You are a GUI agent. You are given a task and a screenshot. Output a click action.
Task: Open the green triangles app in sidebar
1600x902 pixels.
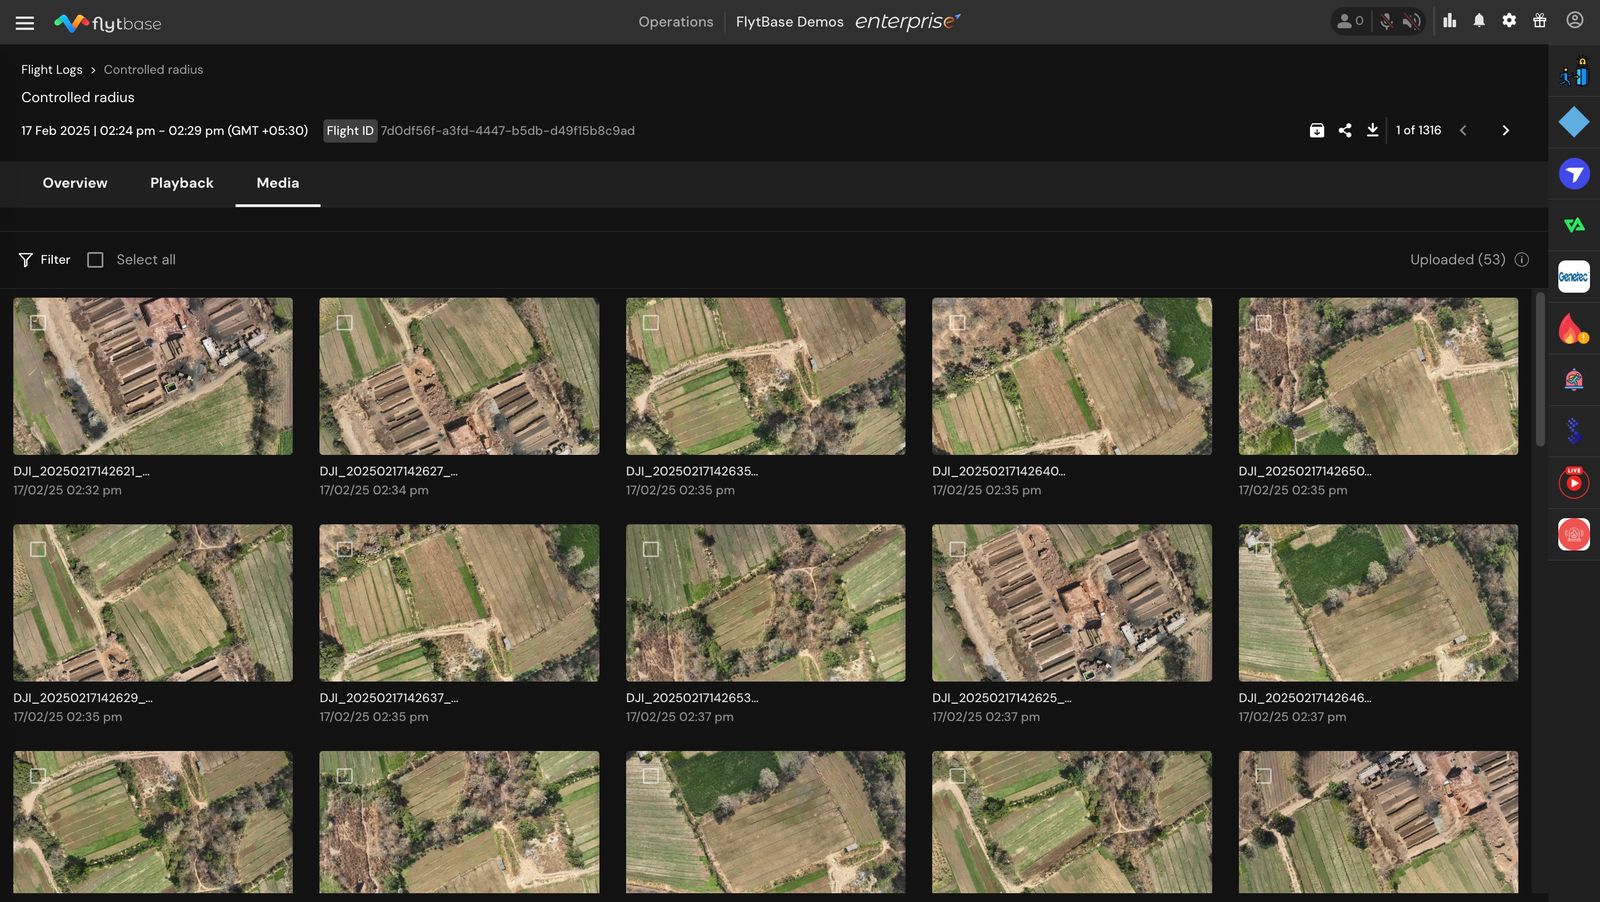(x=1574, y=225)
